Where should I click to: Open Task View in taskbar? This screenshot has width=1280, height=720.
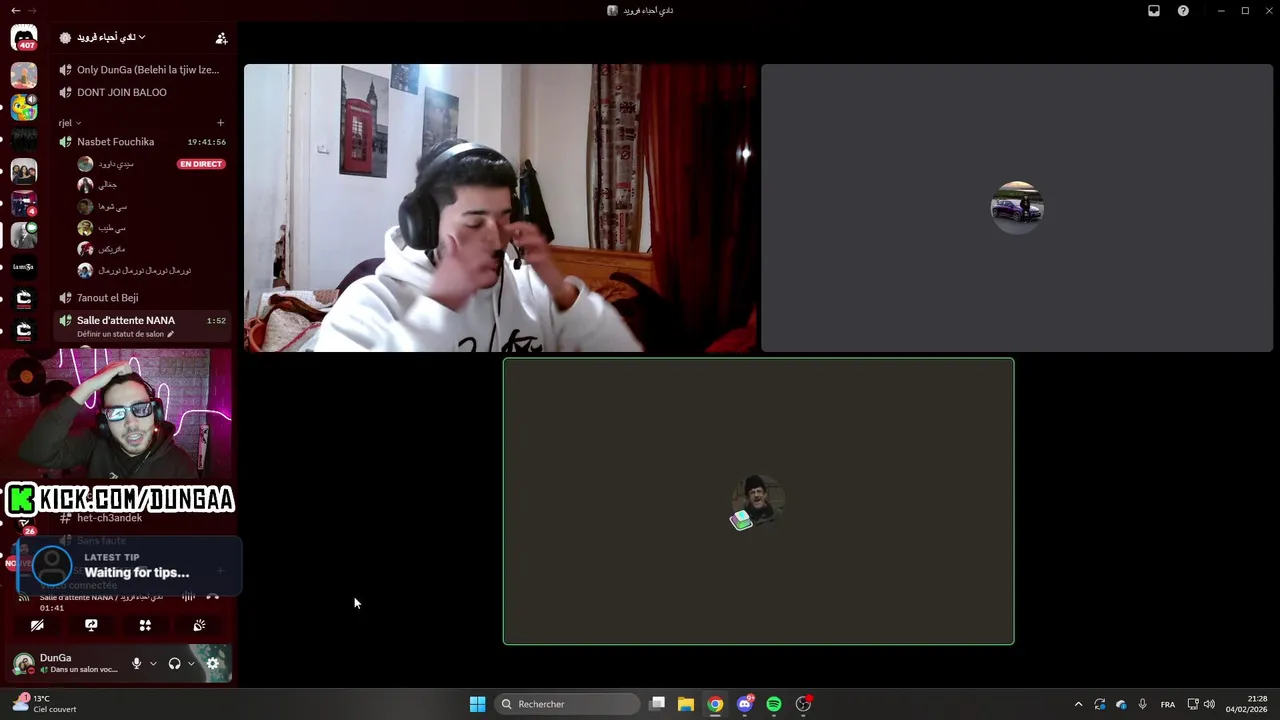657,704
